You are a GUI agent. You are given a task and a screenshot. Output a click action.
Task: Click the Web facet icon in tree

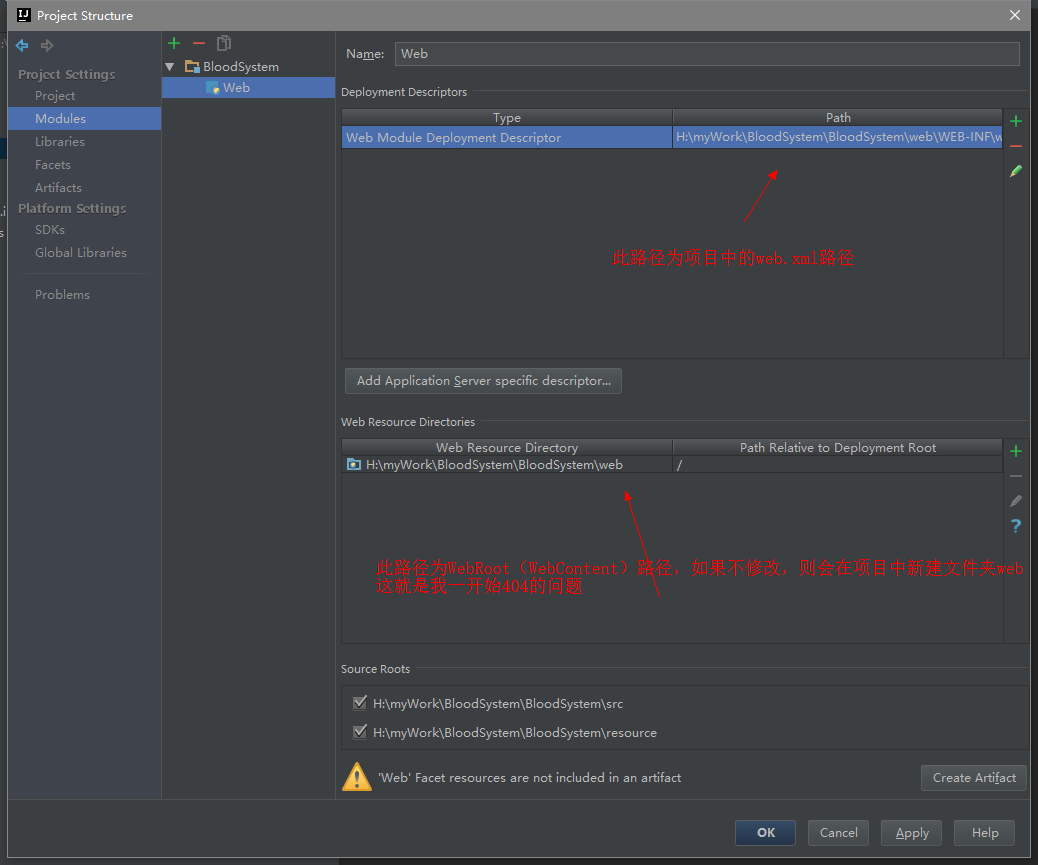point(212,87)
